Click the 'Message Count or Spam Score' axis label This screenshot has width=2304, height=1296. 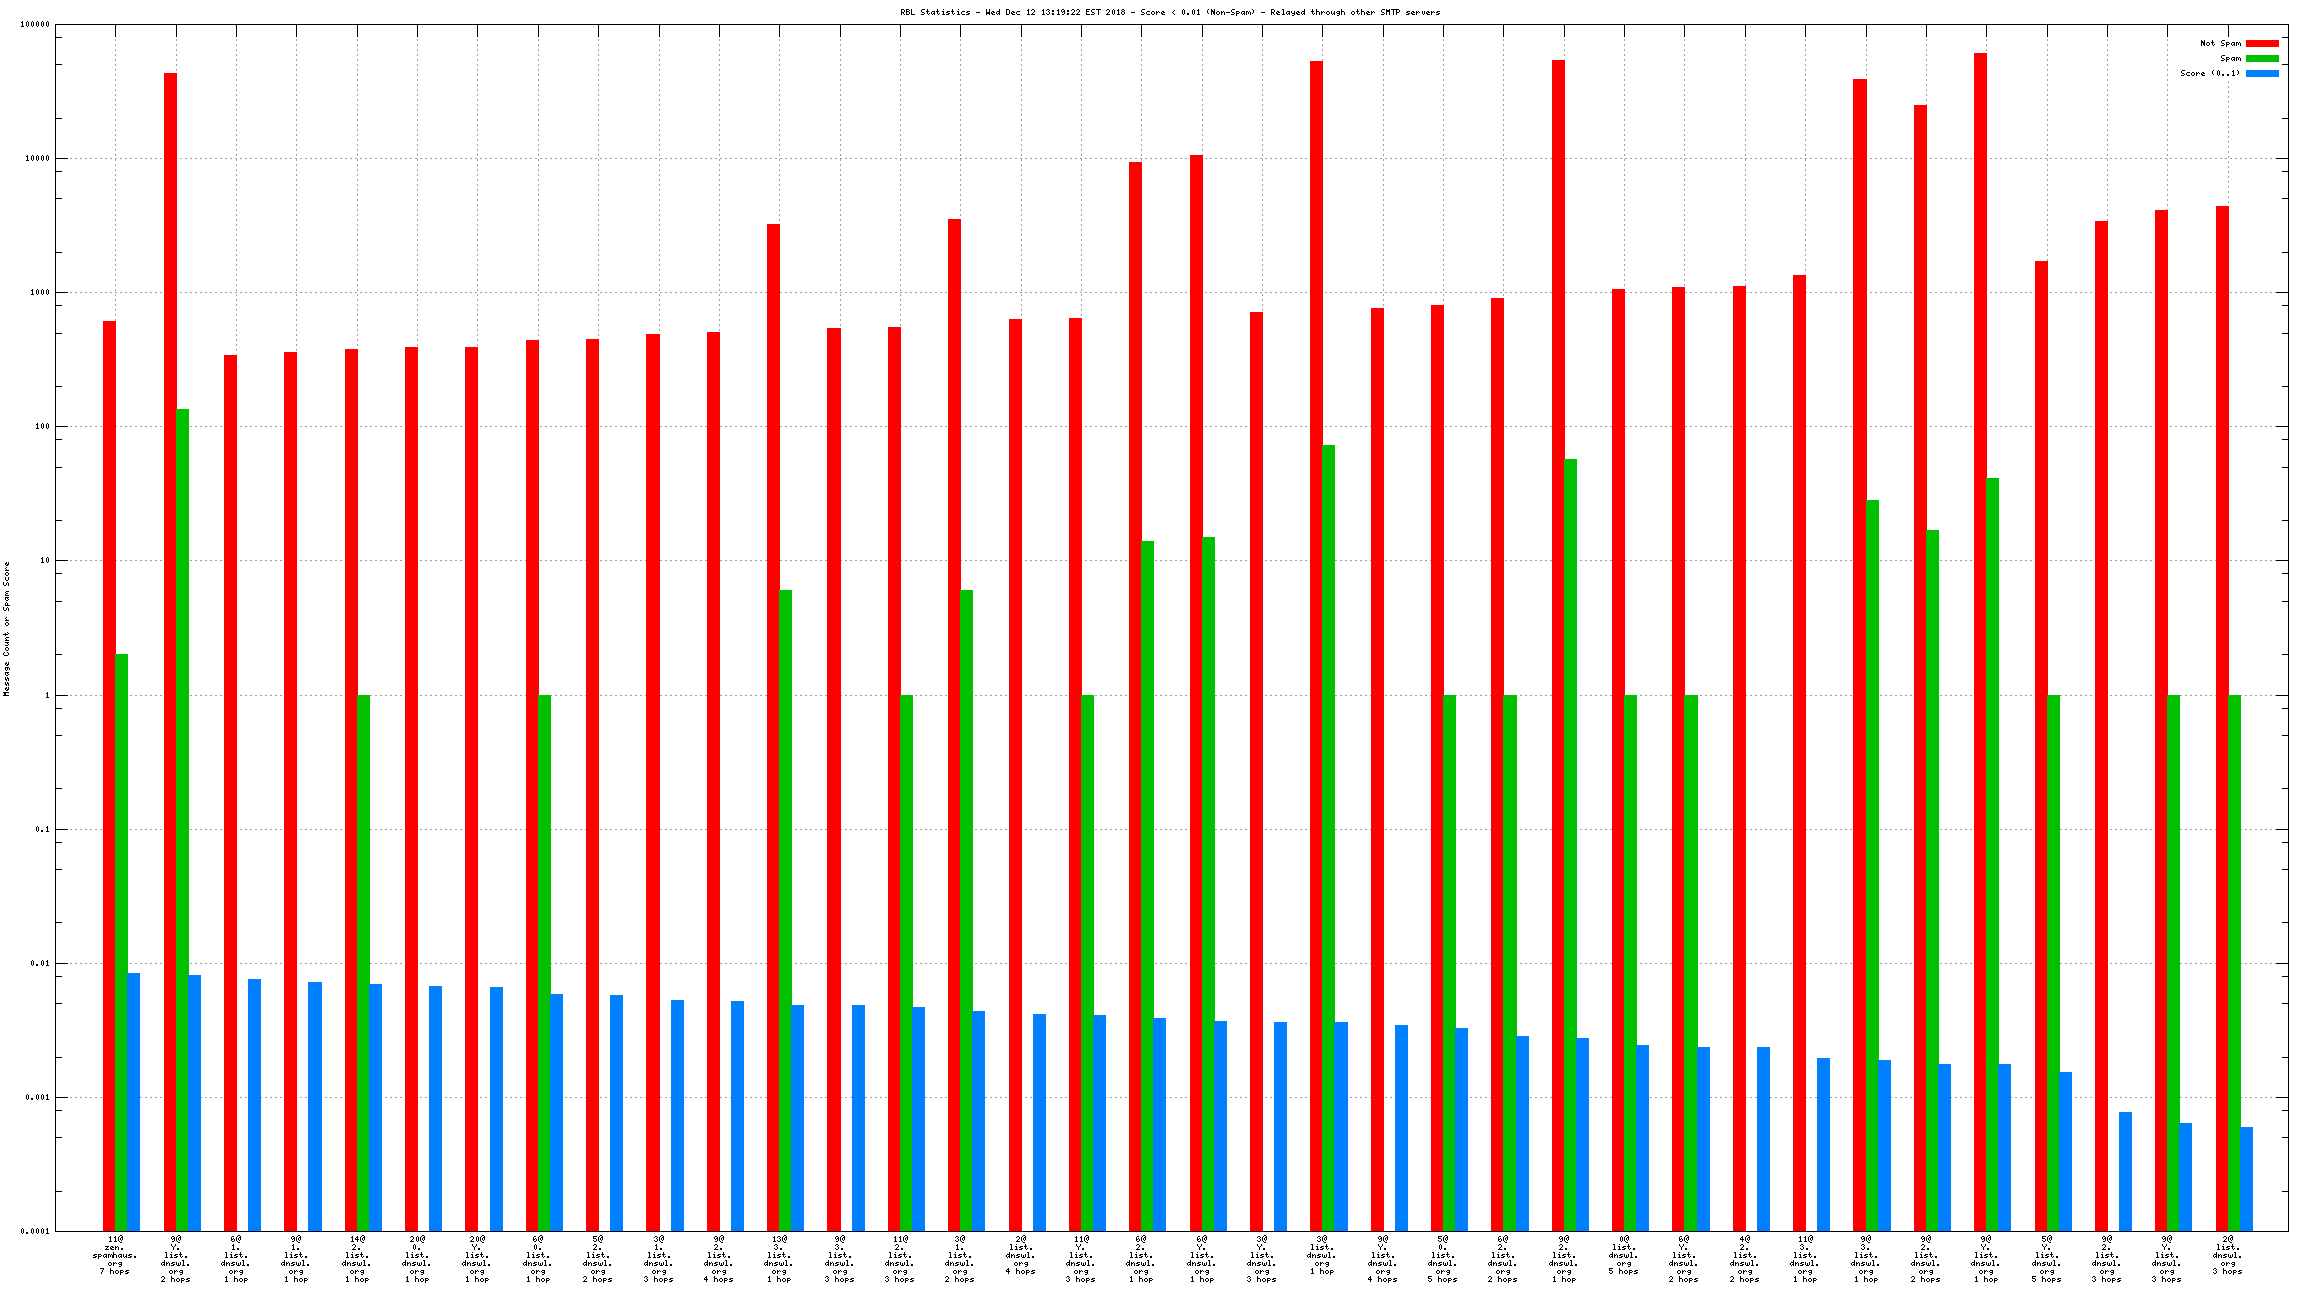[6, 628]
